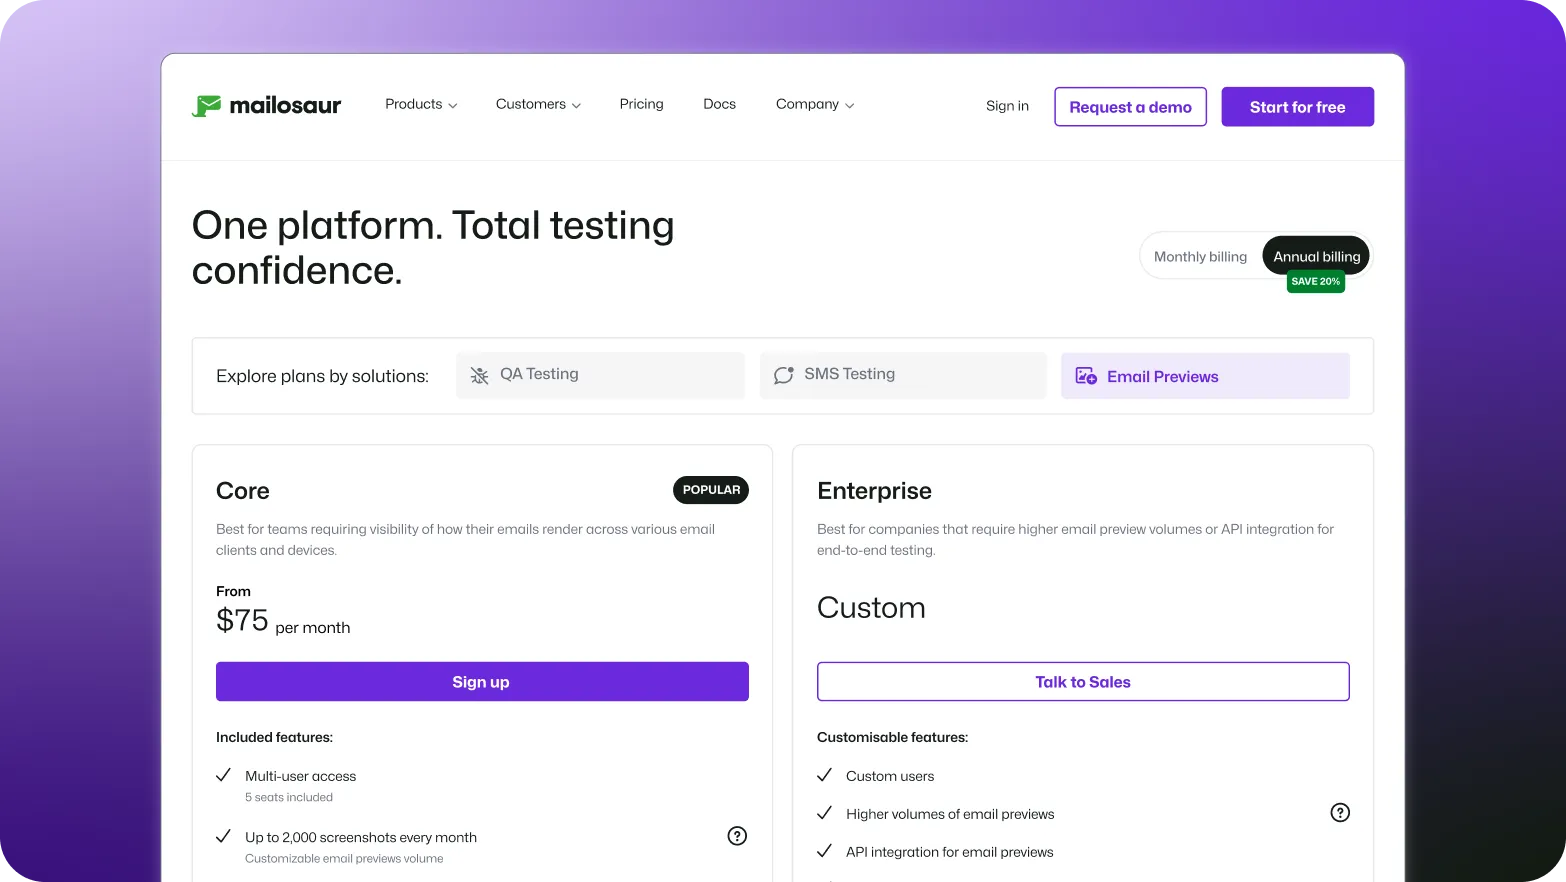
Task: Switch to Monthly billing
Action: [1200, 257]
